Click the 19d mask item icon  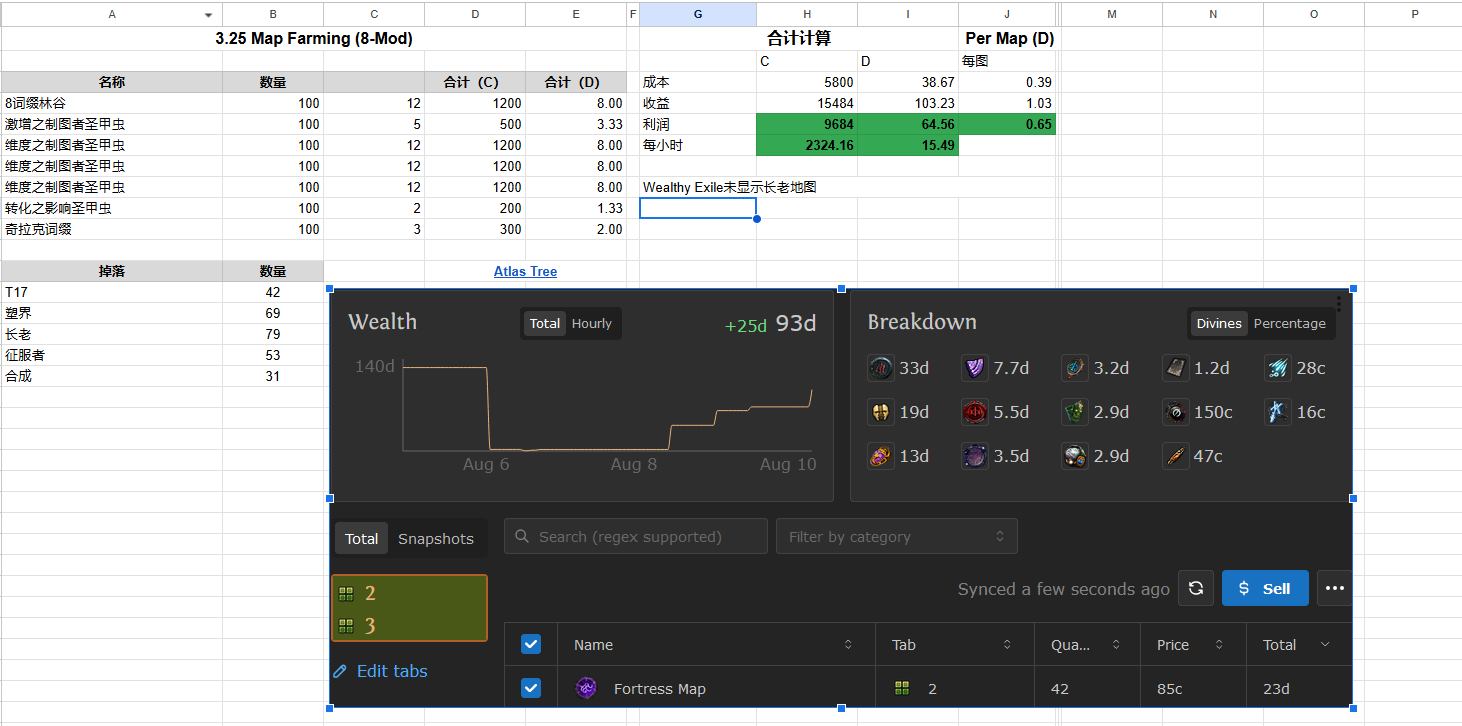coord(880,412)
